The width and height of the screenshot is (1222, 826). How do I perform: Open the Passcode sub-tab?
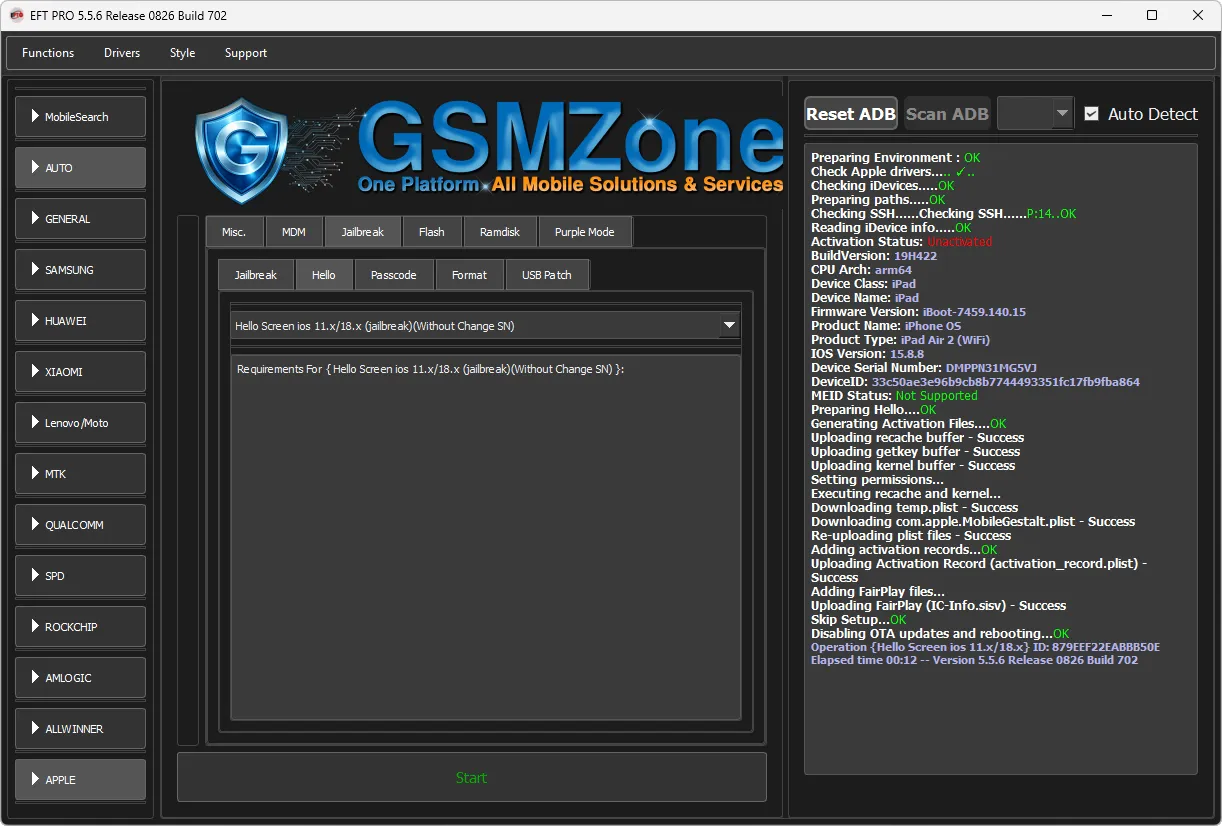394,275
